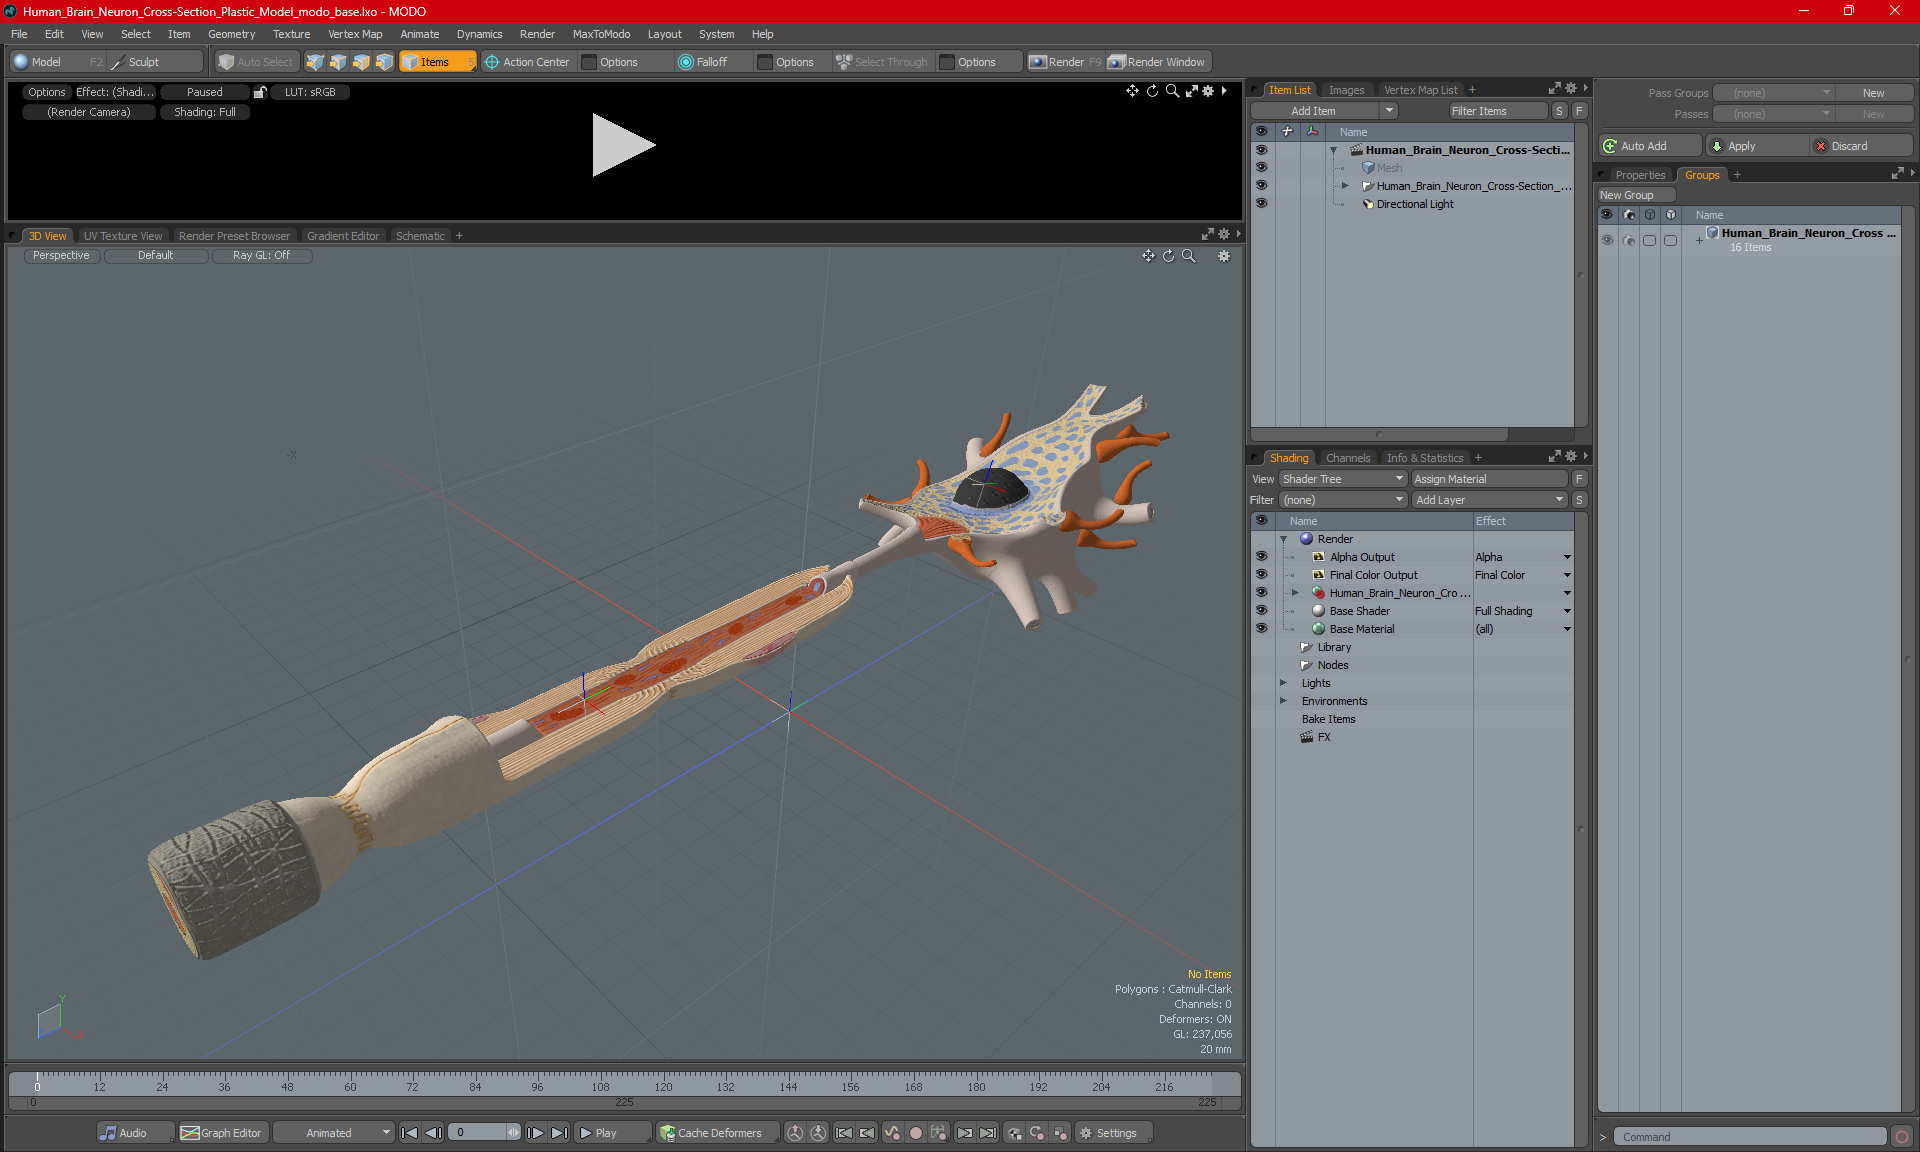Screen dimensions: 1920x1152
Task: Click the Discard button
Action: click(1861, 146)
